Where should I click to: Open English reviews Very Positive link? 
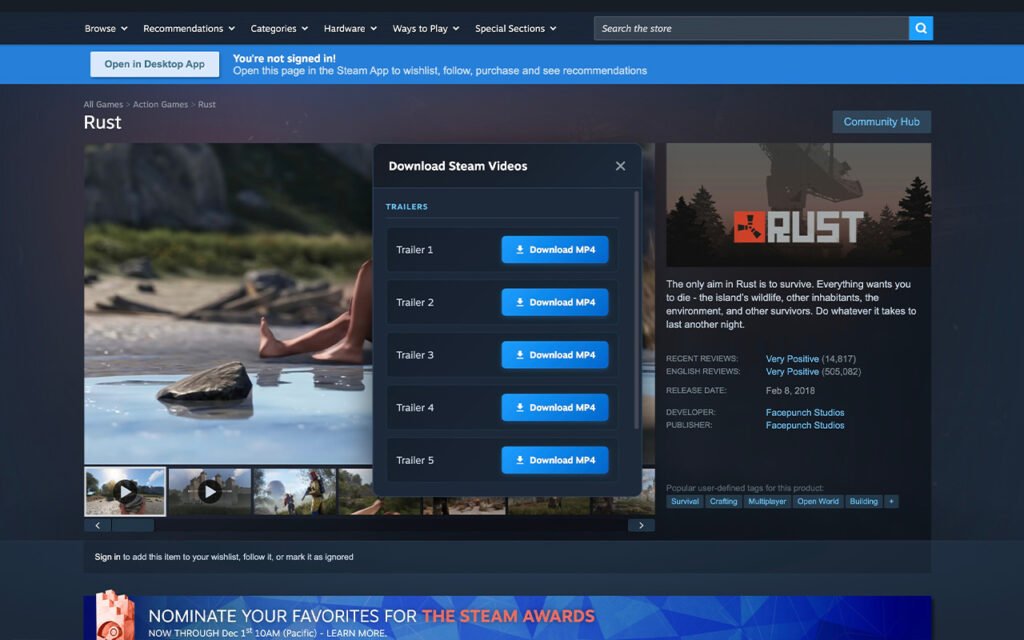(792, 372)
